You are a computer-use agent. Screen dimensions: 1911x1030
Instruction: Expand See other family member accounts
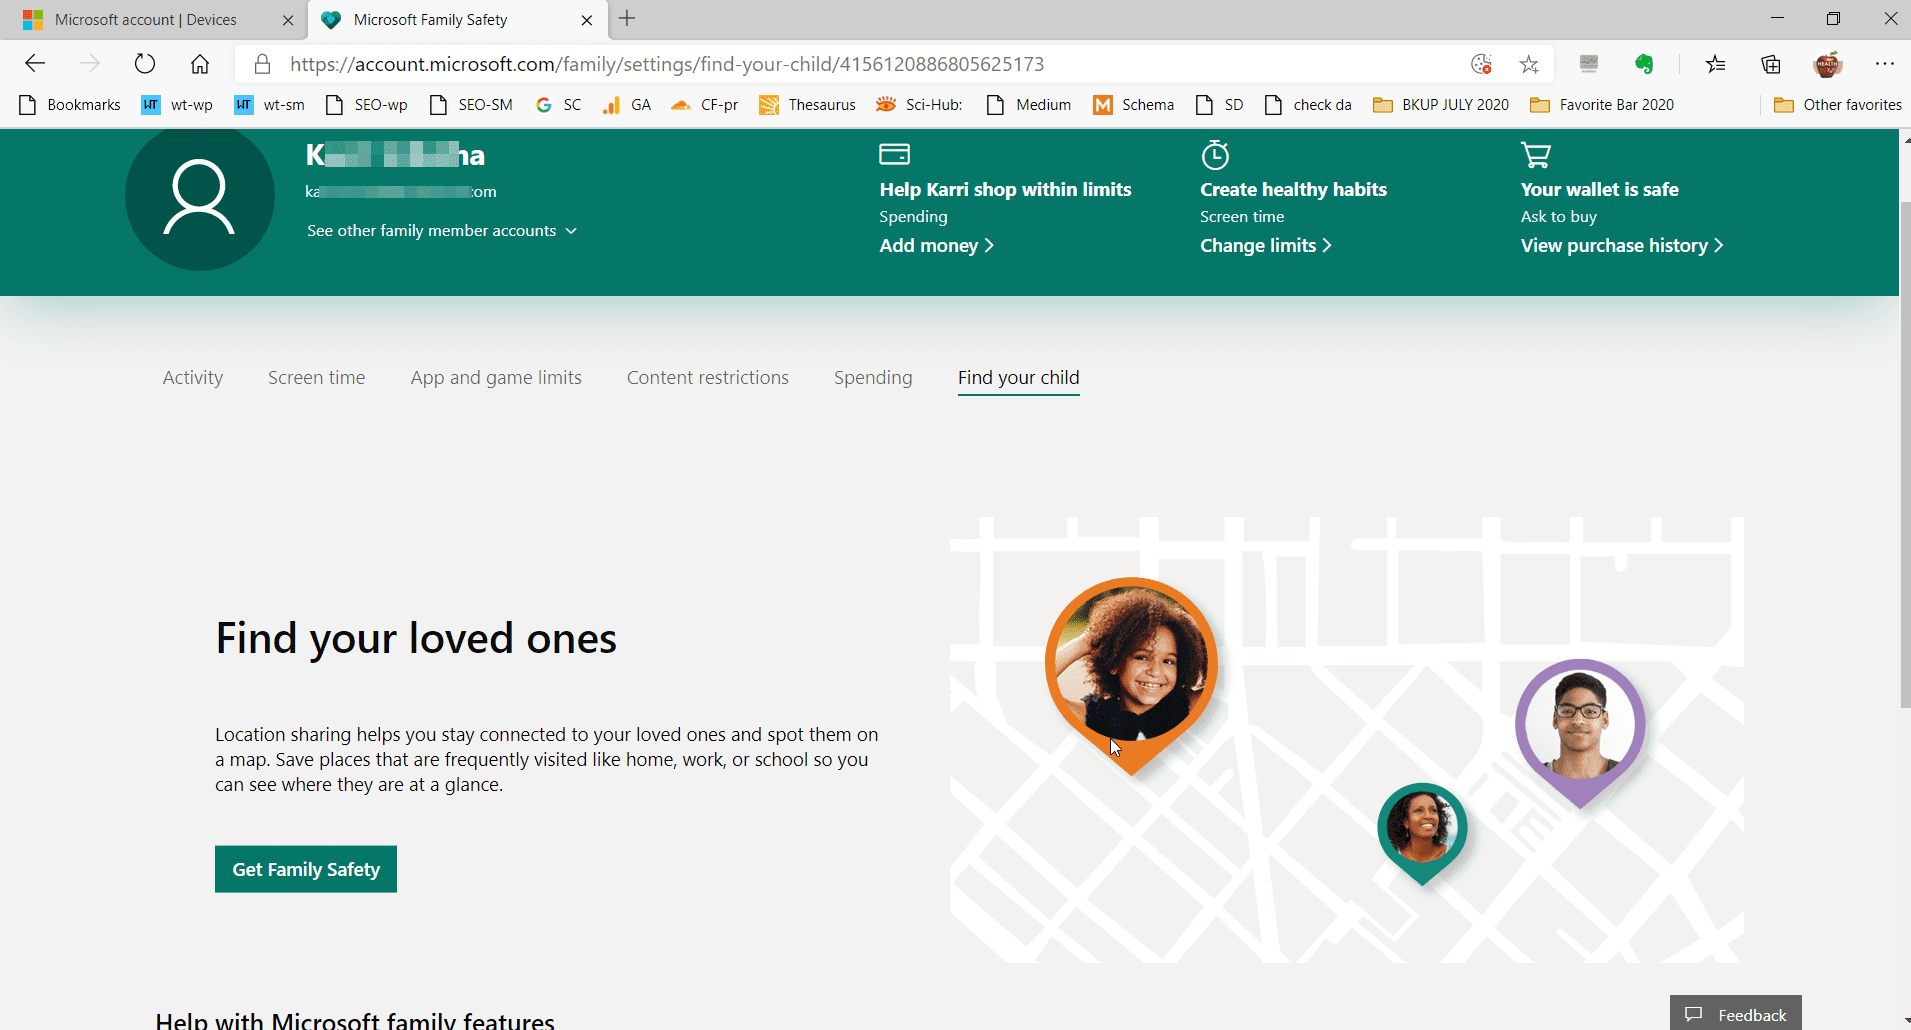tap(442, 231)
